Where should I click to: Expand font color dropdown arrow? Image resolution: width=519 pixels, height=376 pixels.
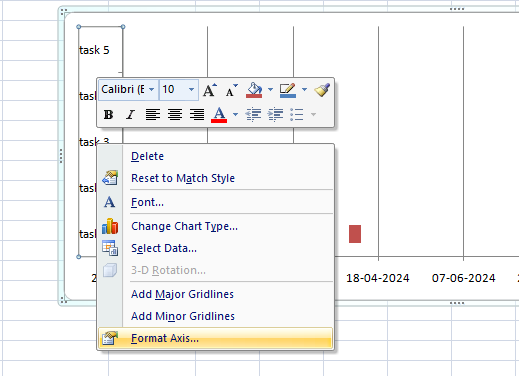(x=236, y=115)
